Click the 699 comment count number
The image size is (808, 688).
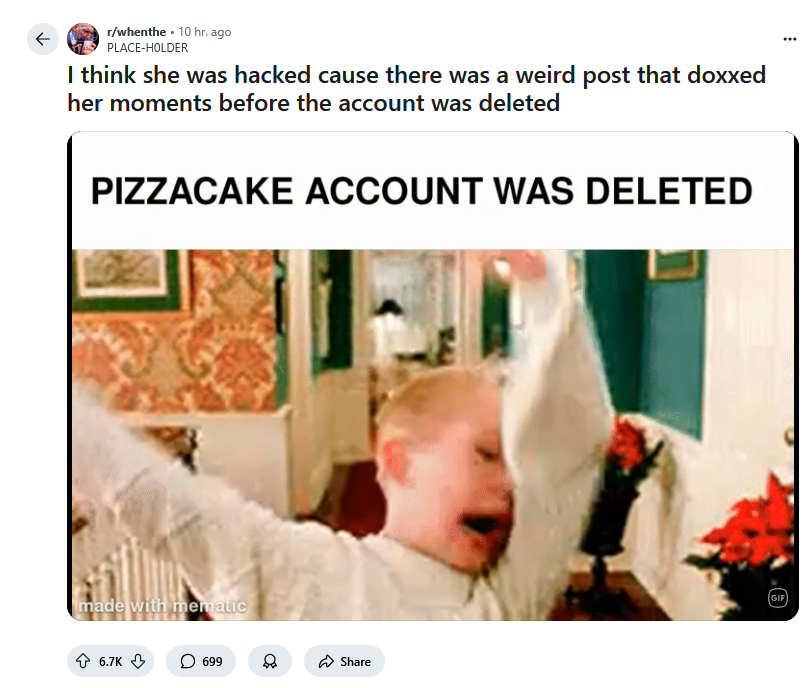pos(212,662)
